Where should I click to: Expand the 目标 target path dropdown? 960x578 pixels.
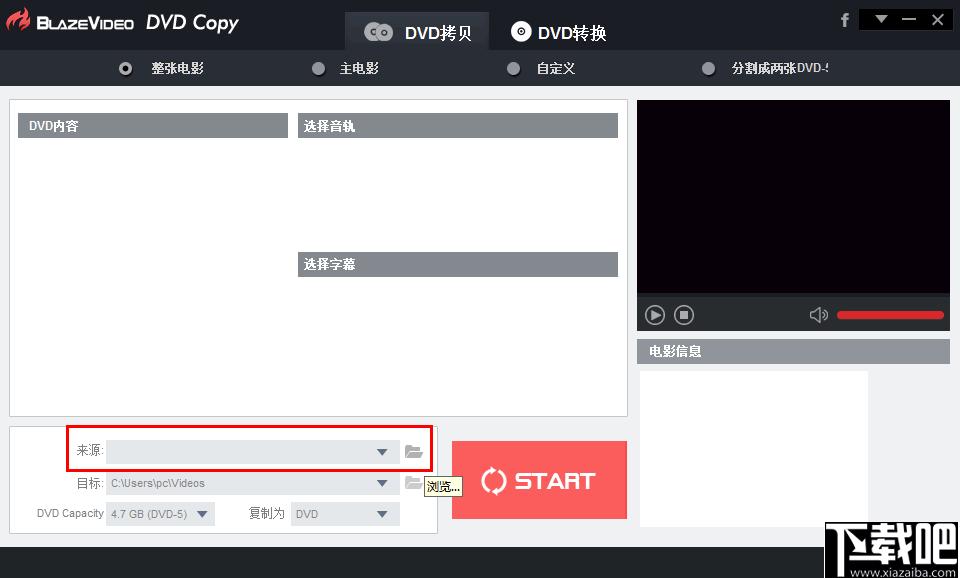coord(382,483)
